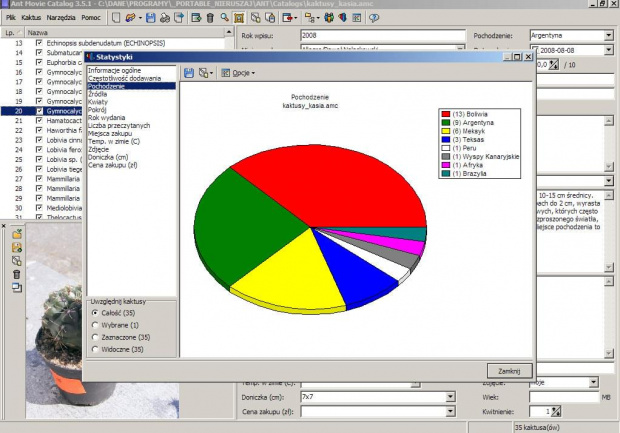Click the load picture folder icon
Viewport: 620px width, 433px height.
16,233
